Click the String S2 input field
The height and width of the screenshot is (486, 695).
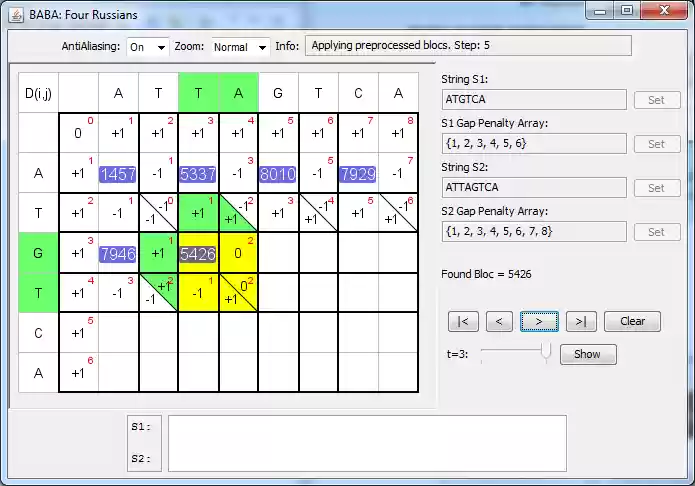click(x=534, y=187)
